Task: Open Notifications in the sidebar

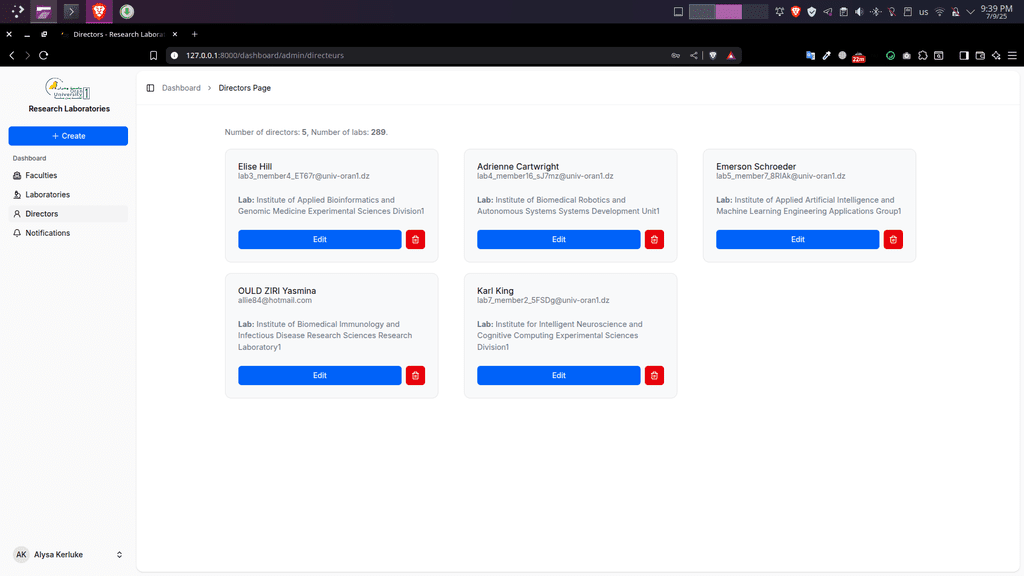Action: 47,233
